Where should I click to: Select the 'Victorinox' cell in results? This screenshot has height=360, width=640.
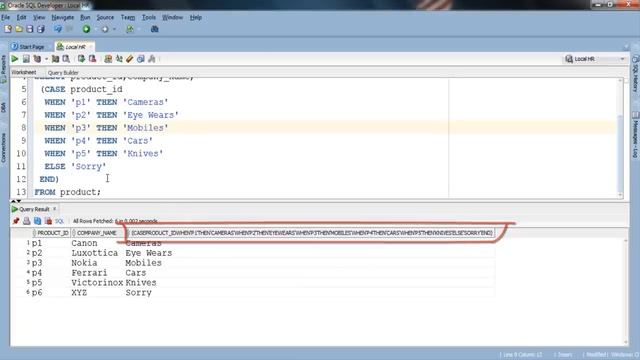(x=97, y=282)
